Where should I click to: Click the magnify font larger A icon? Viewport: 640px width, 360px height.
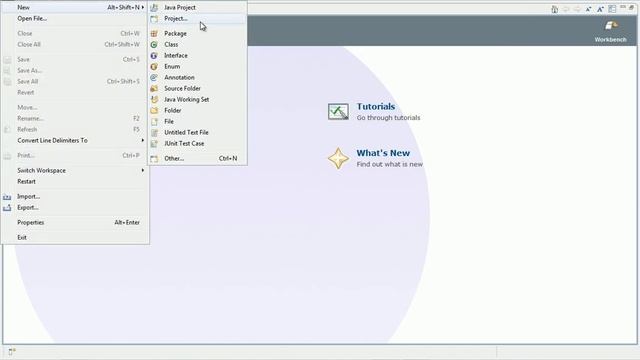point(600,9)
